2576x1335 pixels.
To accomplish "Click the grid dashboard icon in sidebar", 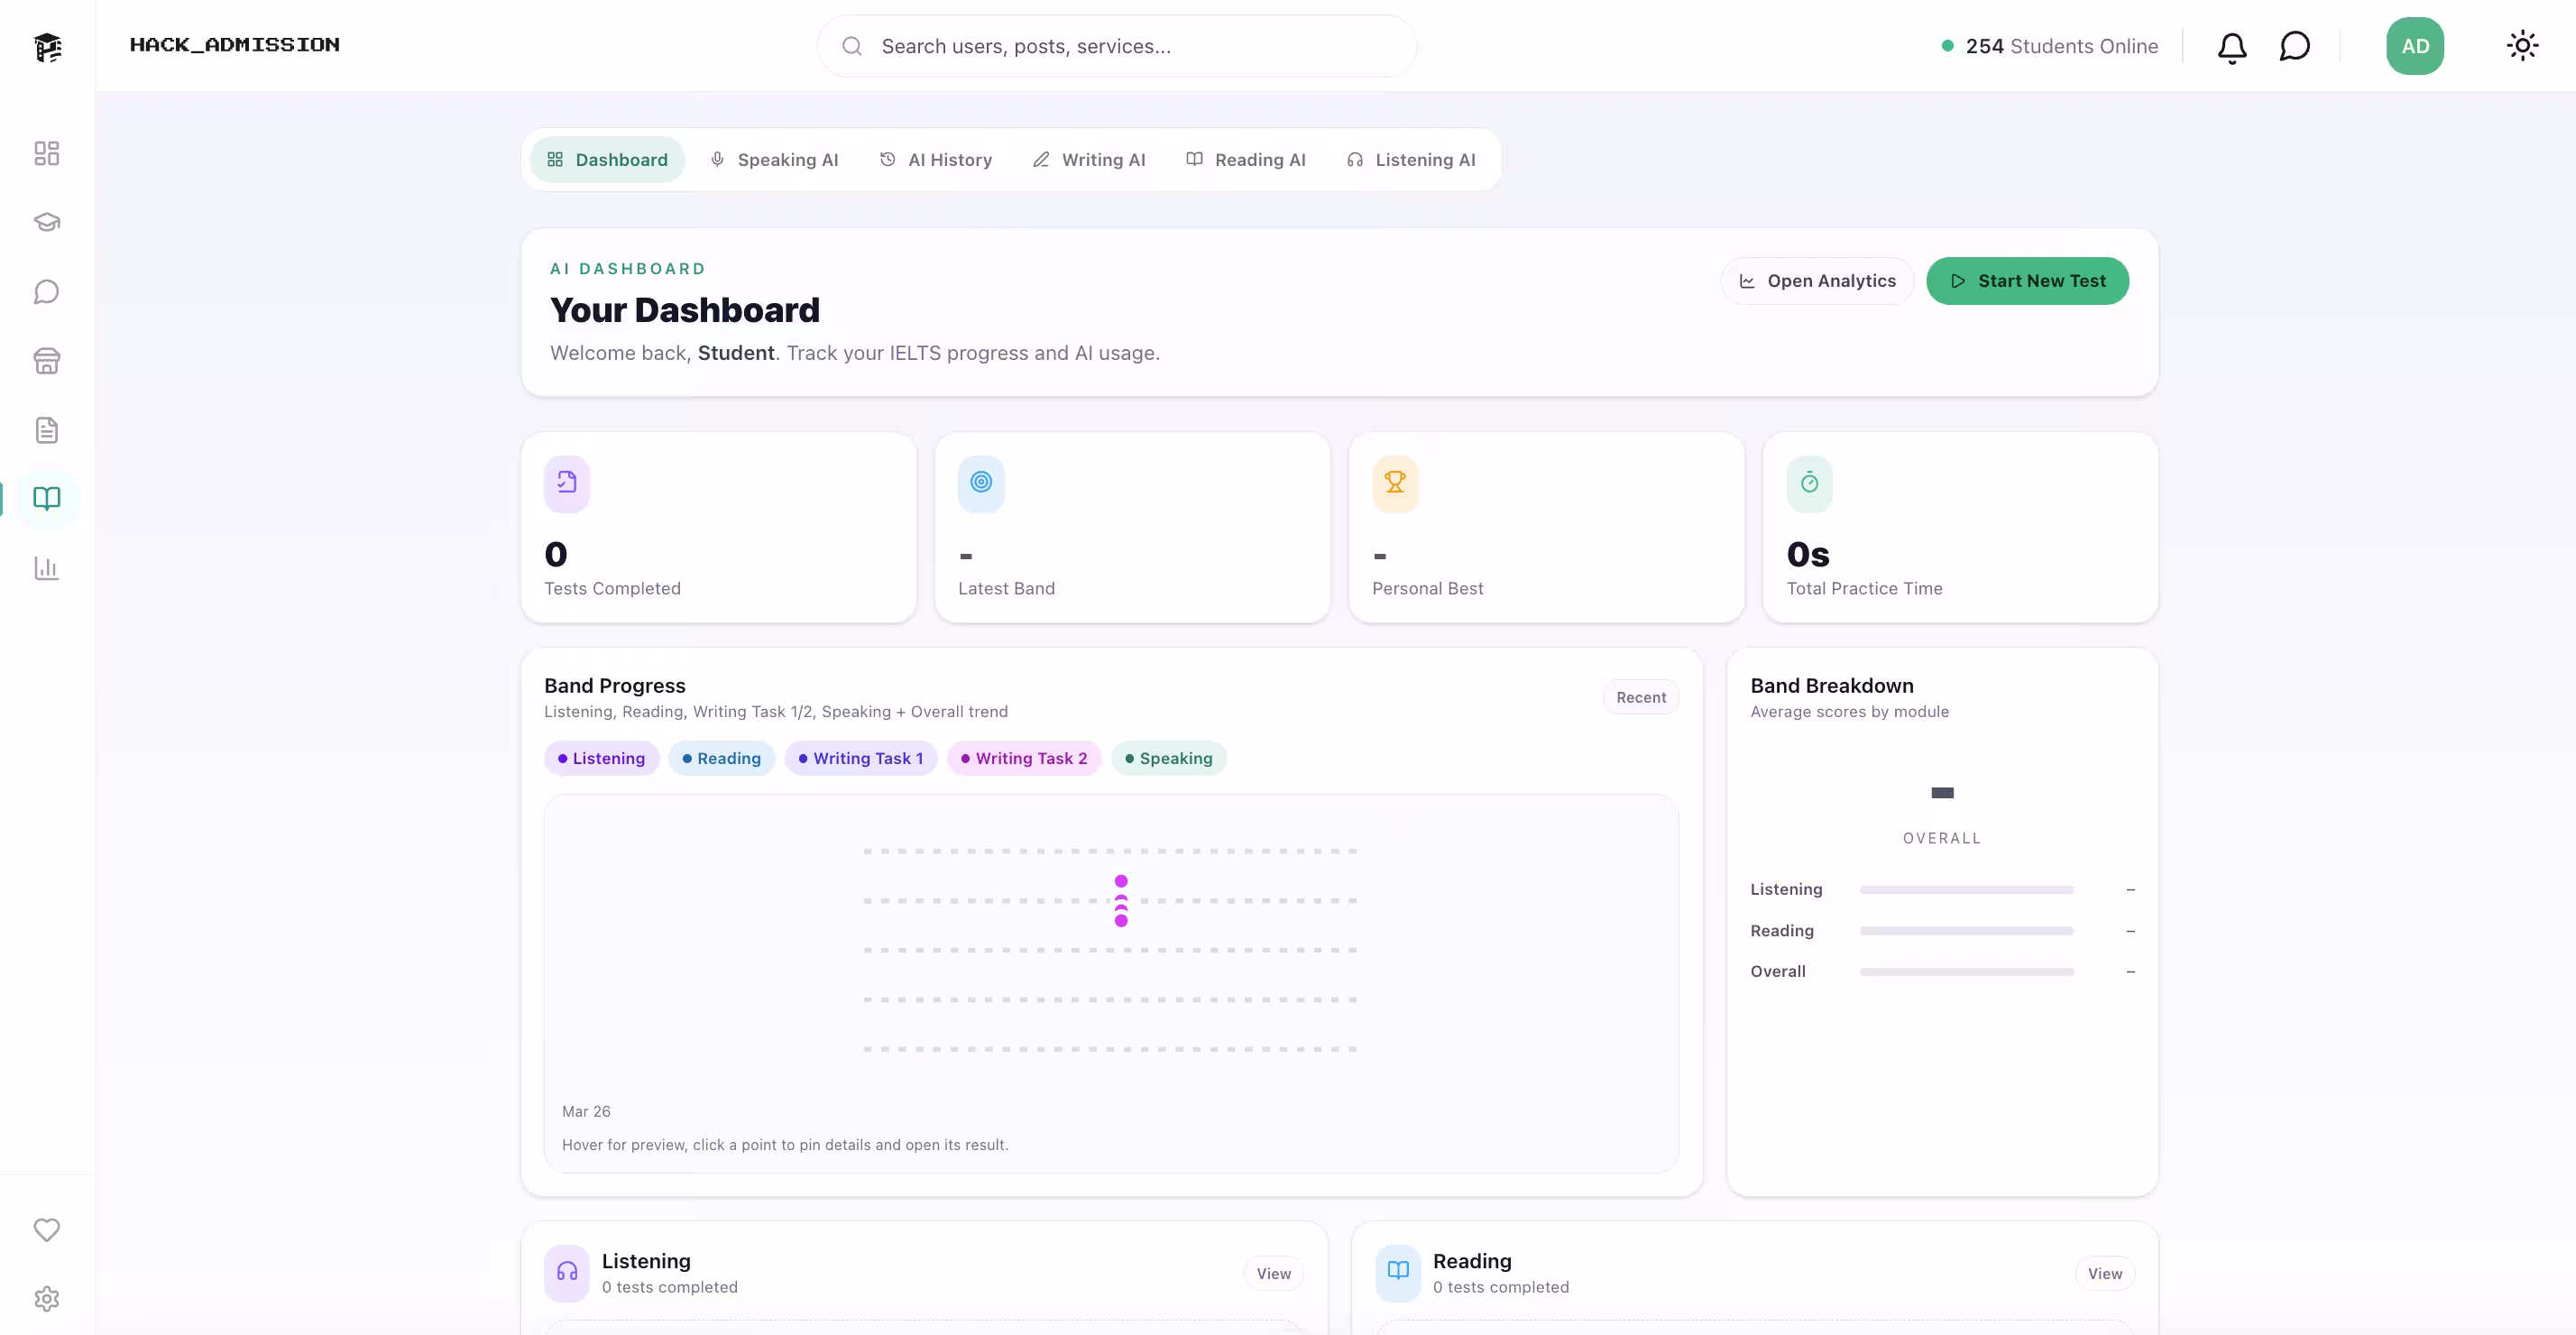I will [x=47, y=153].
